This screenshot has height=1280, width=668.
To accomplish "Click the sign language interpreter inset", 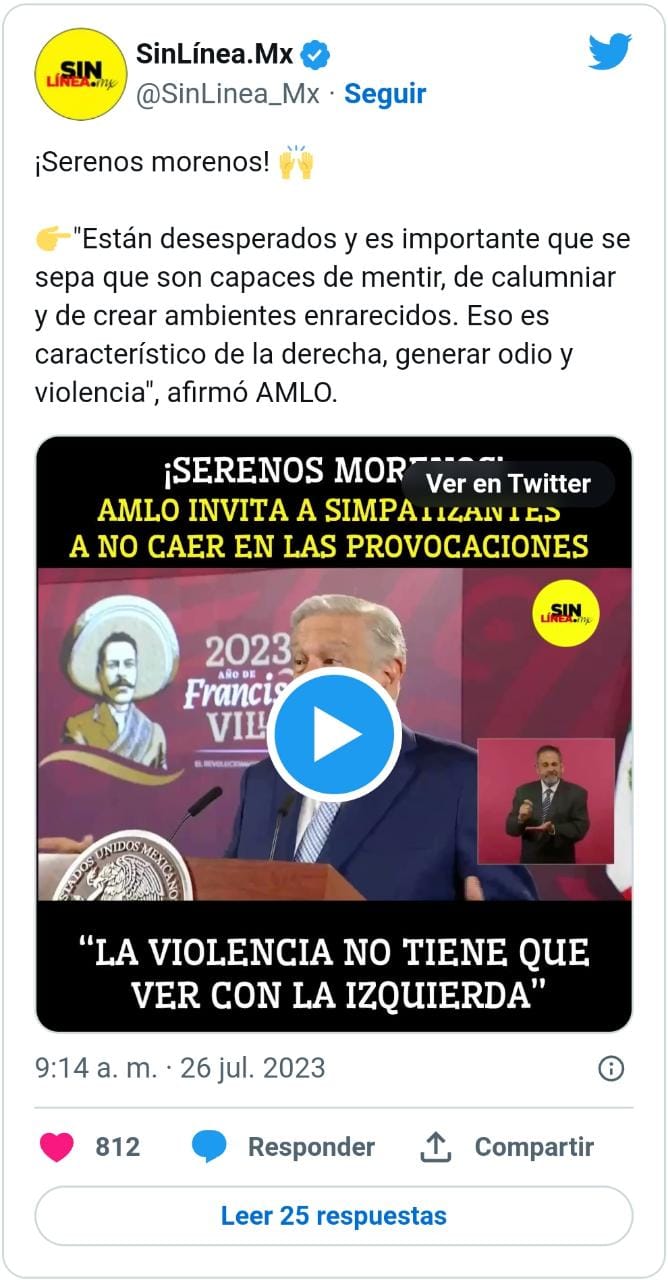I will 546,801.
